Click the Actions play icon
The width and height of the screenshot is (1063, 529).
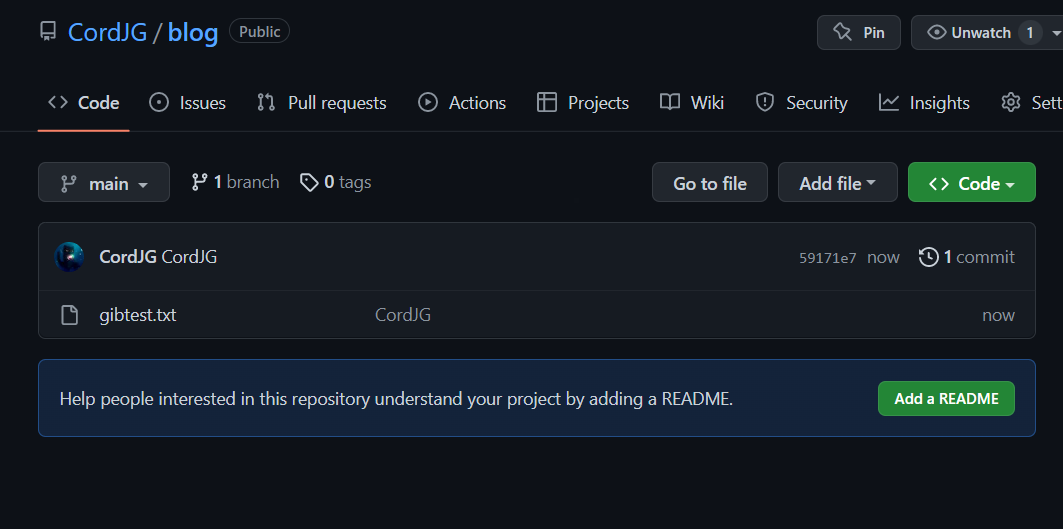(428, 103)
